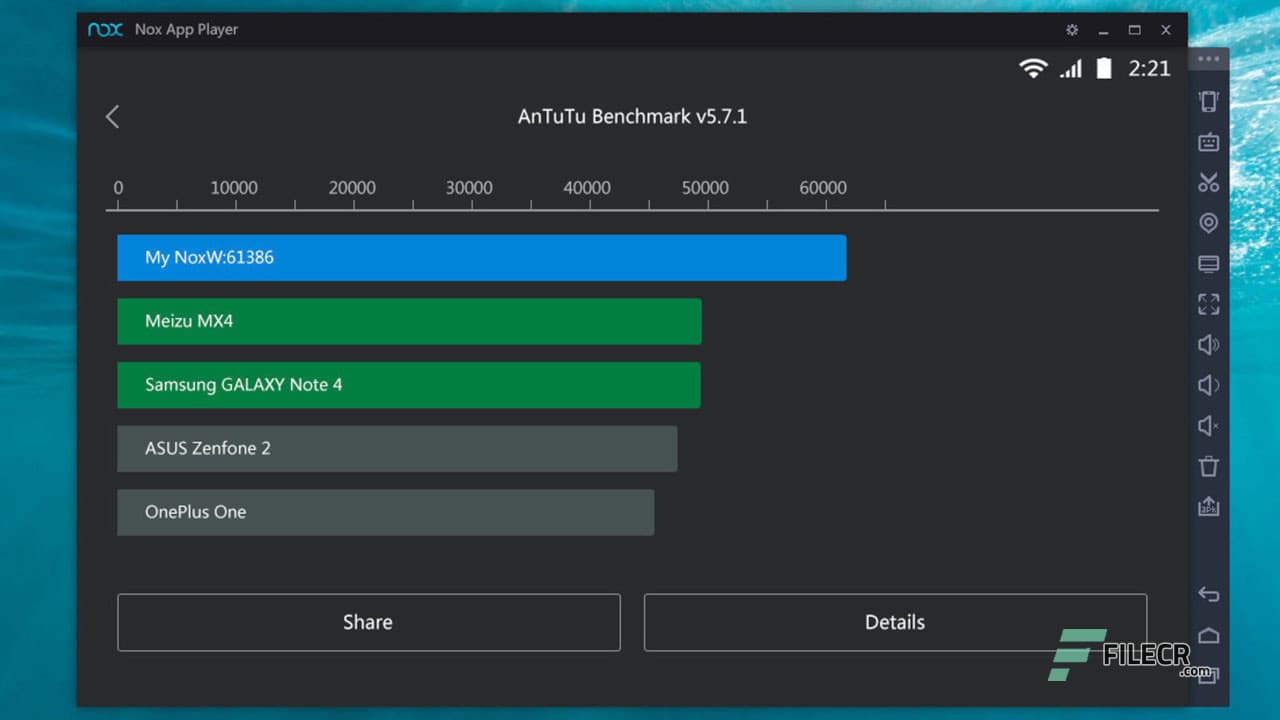
Task: Open the keyboard mapping tool
Action: (x=1208, y=142)
